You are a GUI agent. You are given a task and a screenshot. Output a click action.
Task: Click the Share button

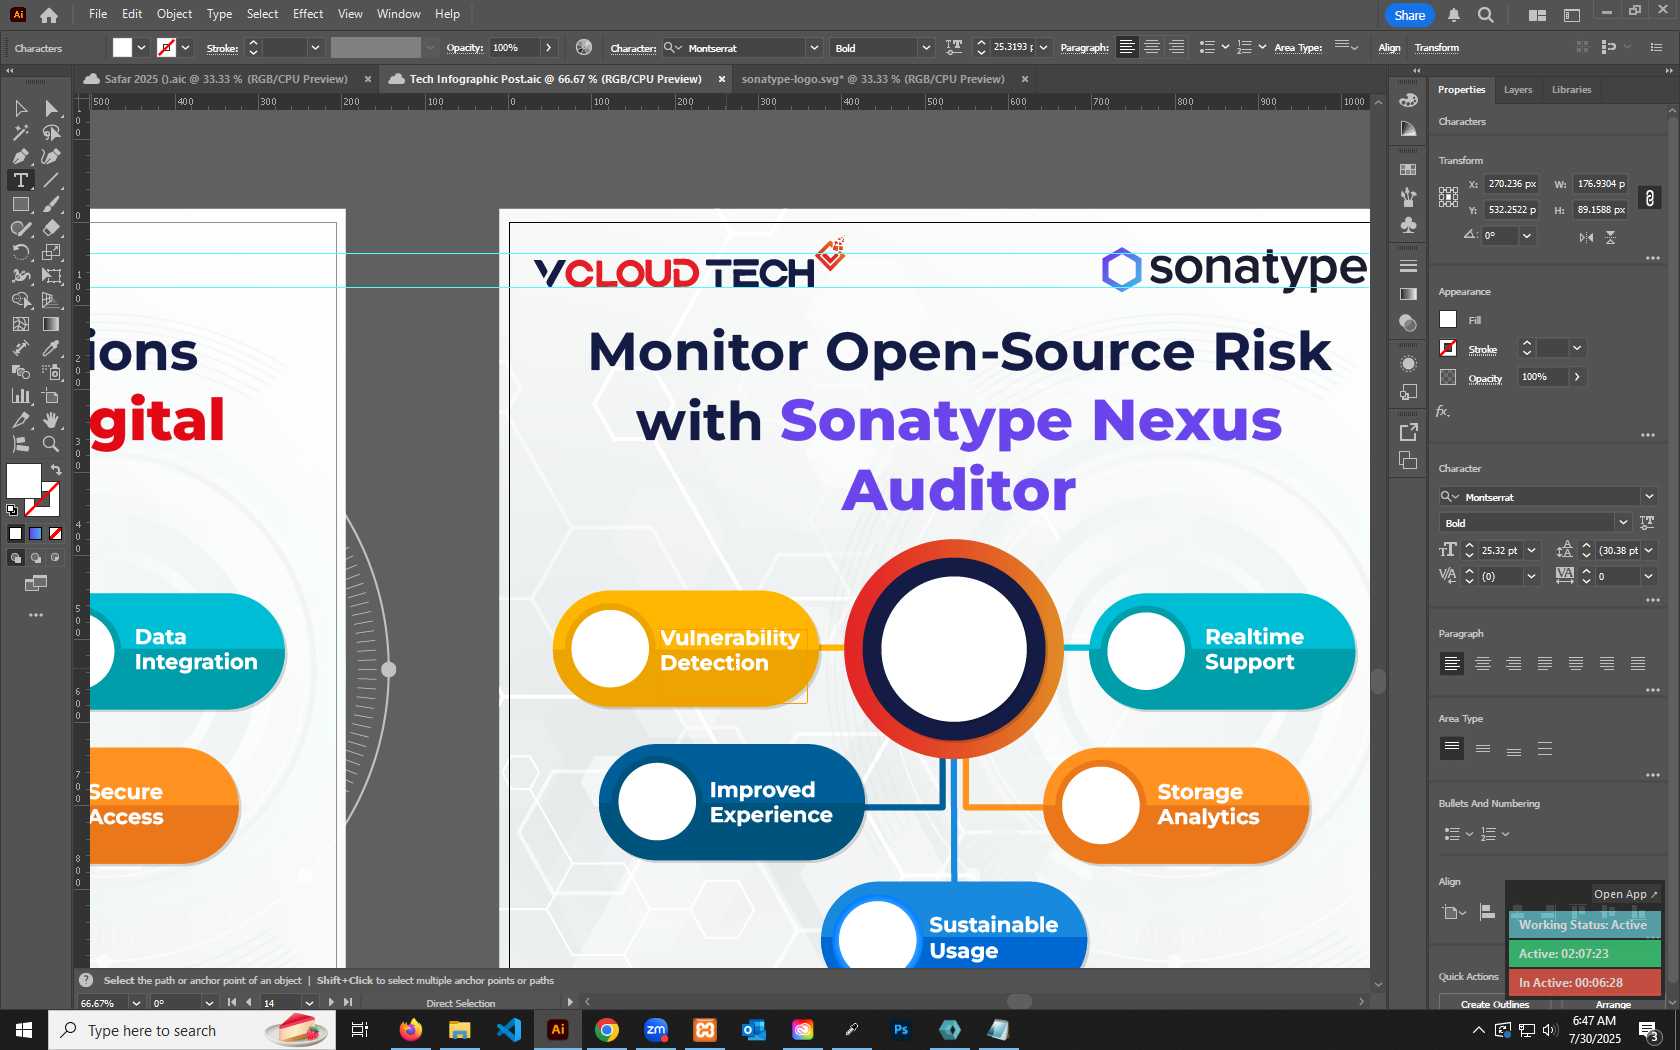[1409, 15]
